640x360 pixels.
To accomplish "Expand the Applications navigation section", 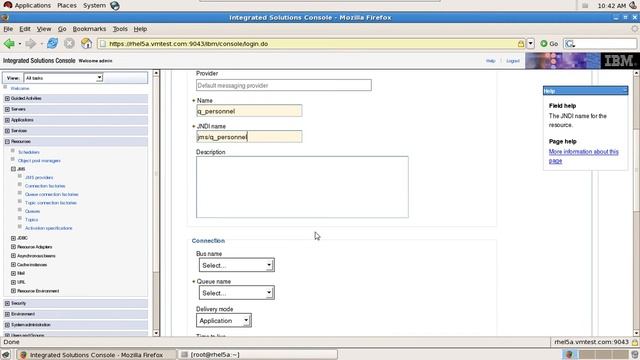I will [x=7, y=120].
